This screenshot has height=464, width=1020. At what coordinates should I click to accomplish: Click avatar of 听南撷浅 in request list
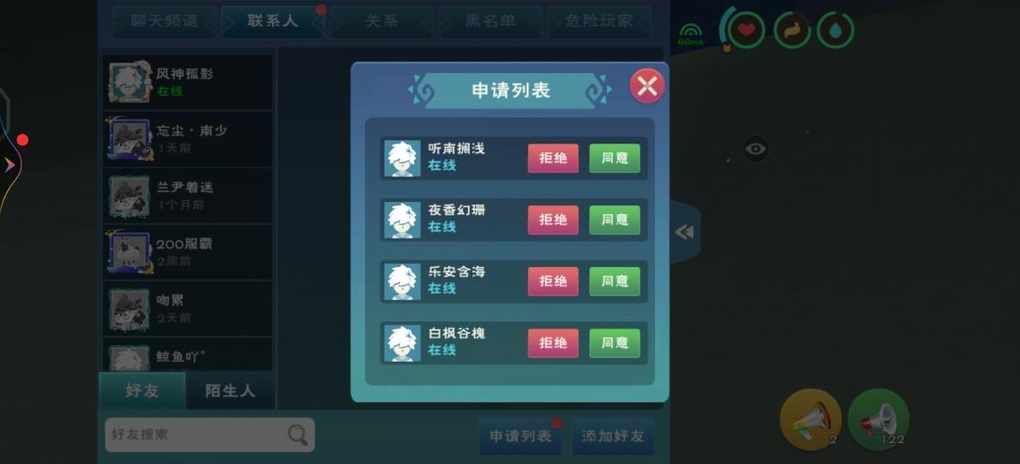[x=402, y=158]
